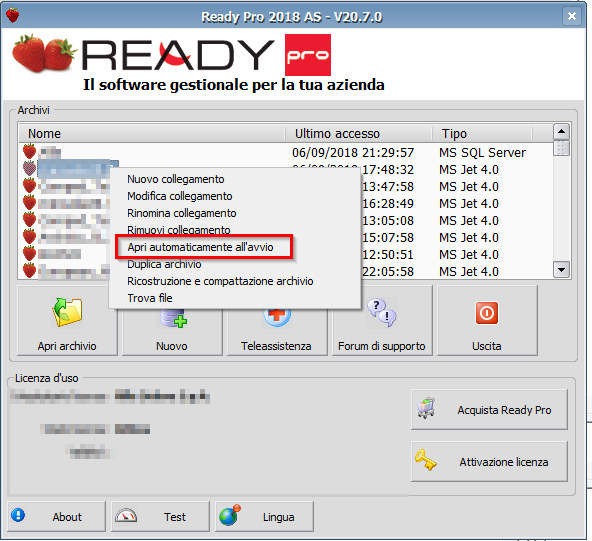Choose 'Trova file' in context menu
Image resolution: width=592 pixels, height=541 pixels.
[x=150, y=298]
